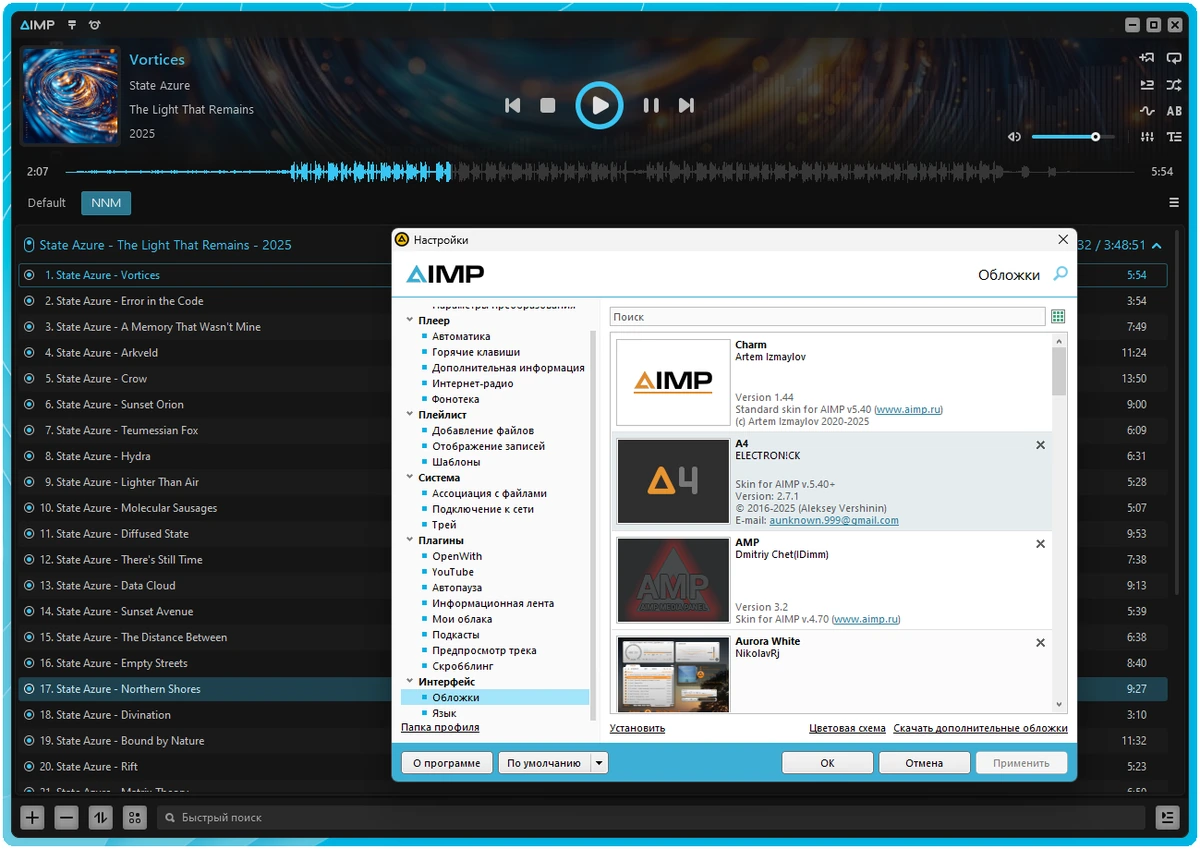Collapse the Интерфейс settings section
The height and width of the screenshot is (849, 1200).
(x=410, y=682)
